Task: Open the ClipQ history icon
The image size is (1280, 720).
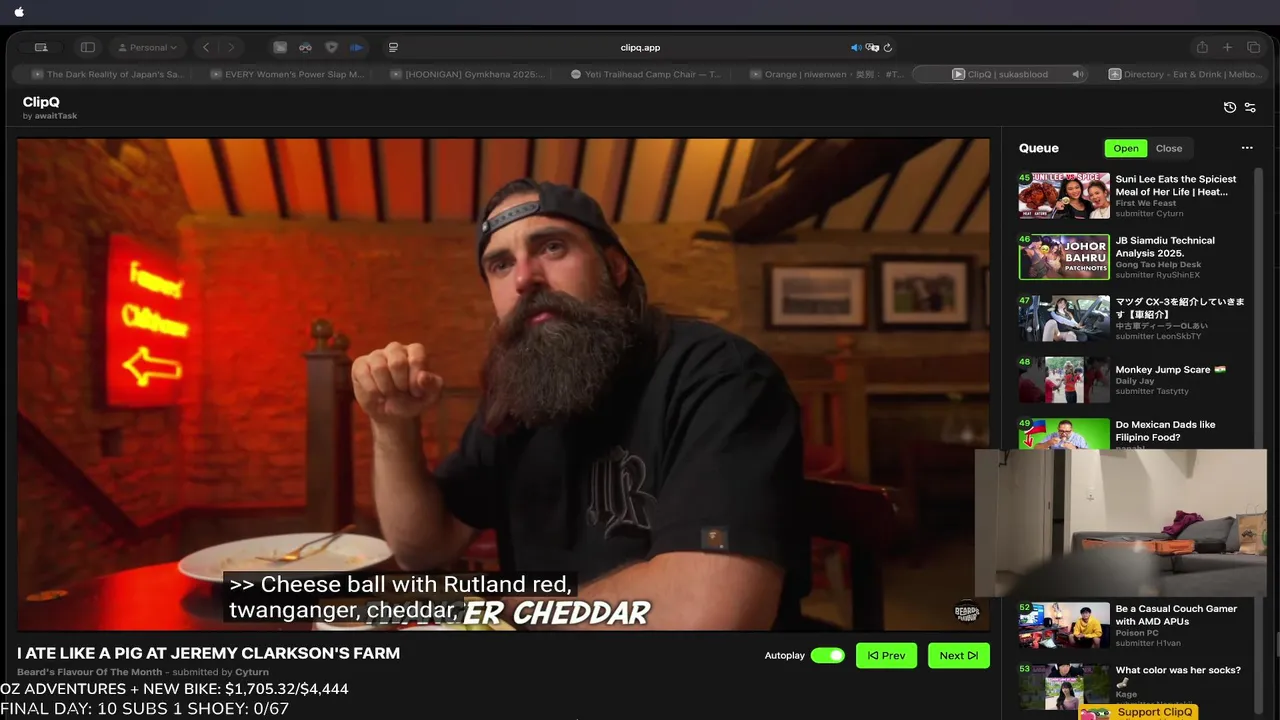Action: click(x=1230, y=107)
